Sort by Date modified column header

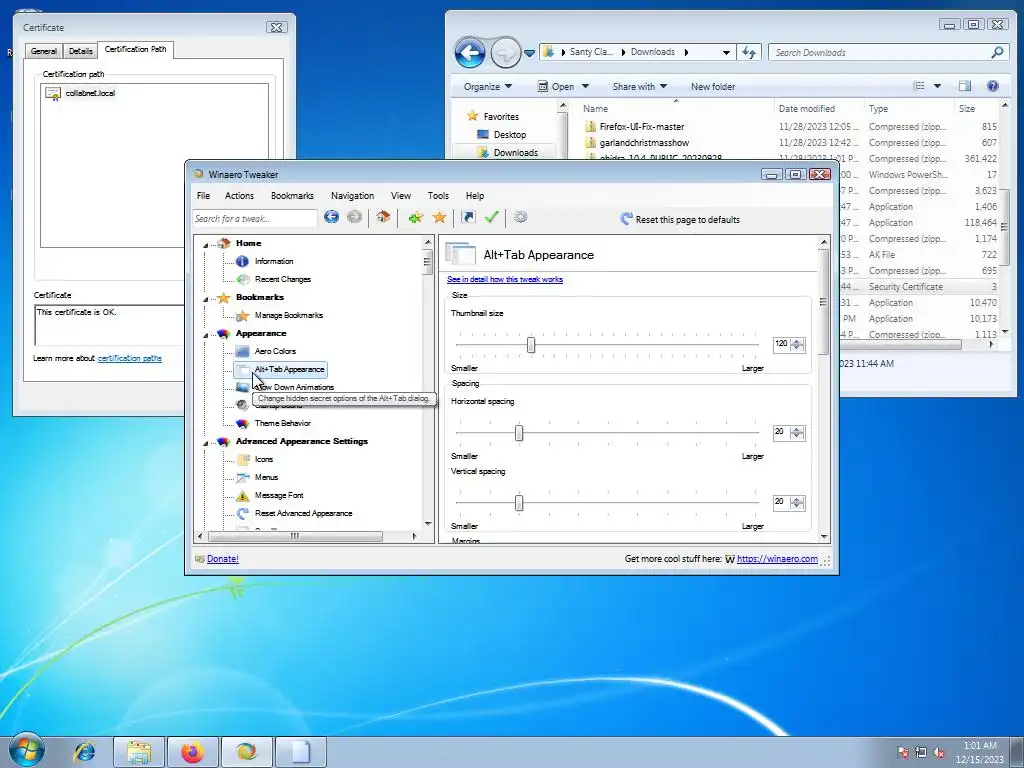coord(807,109)
